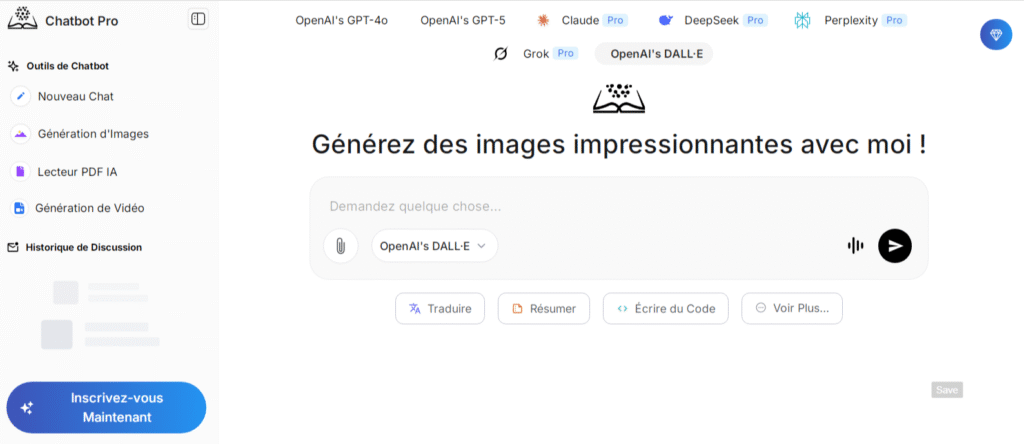Click the Pro badge next to Claude
The width and height of the screenshot is (1024, 444).
615,20
